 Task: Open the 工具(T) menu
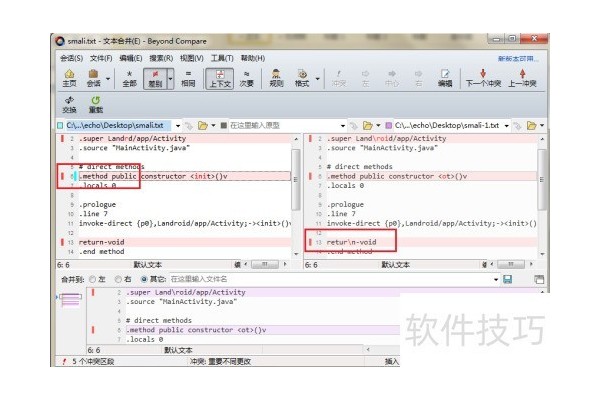(x=222, y=58)
